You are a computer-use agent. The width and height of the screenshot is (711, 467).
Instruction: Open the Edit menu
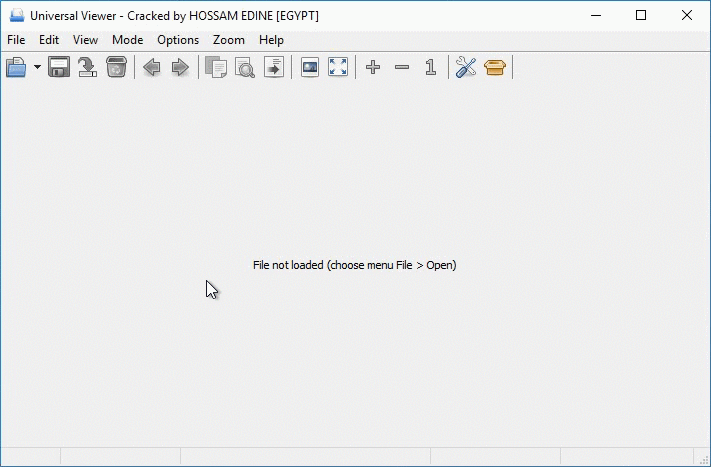coord(49,40)
